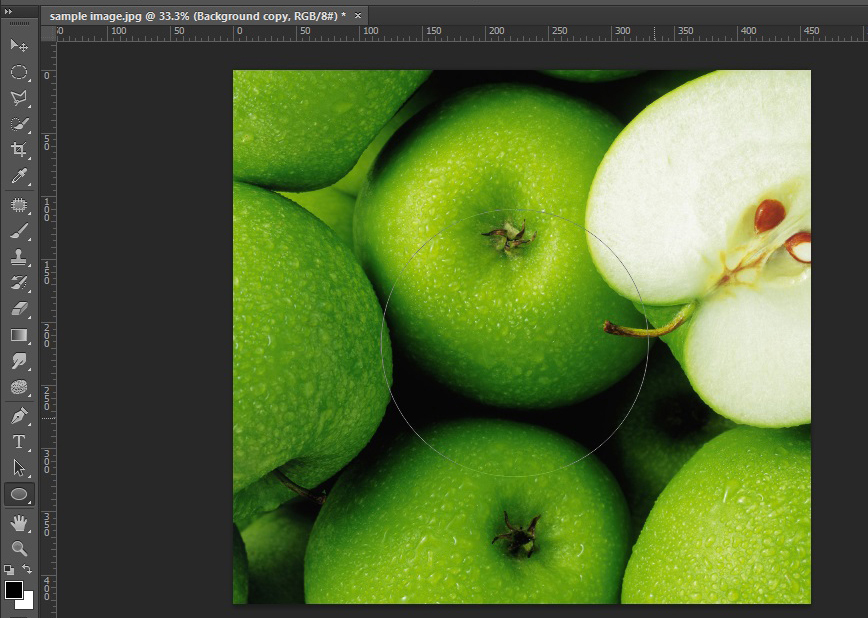Click the ruler origin corner box
This screenshot has width=868, height=618.
point(49,33)
